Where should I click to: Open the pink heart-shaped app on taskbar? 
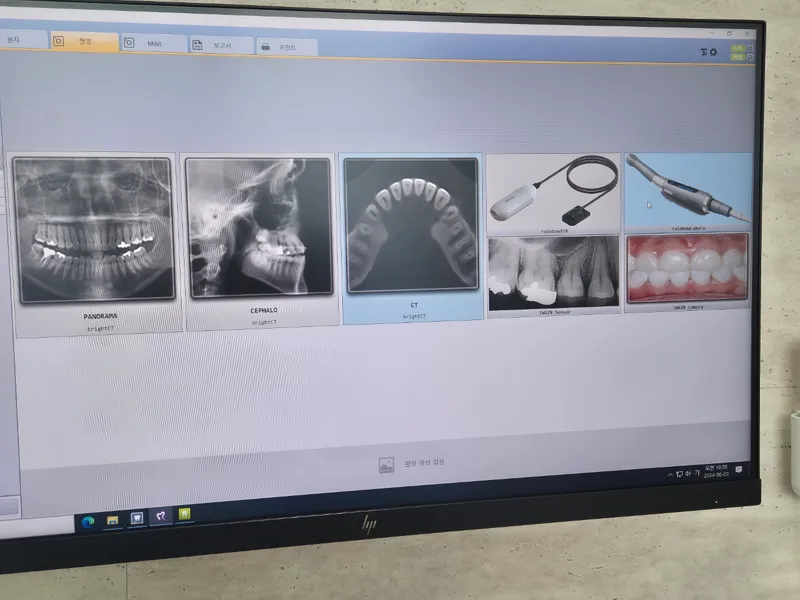click(161, 516)
